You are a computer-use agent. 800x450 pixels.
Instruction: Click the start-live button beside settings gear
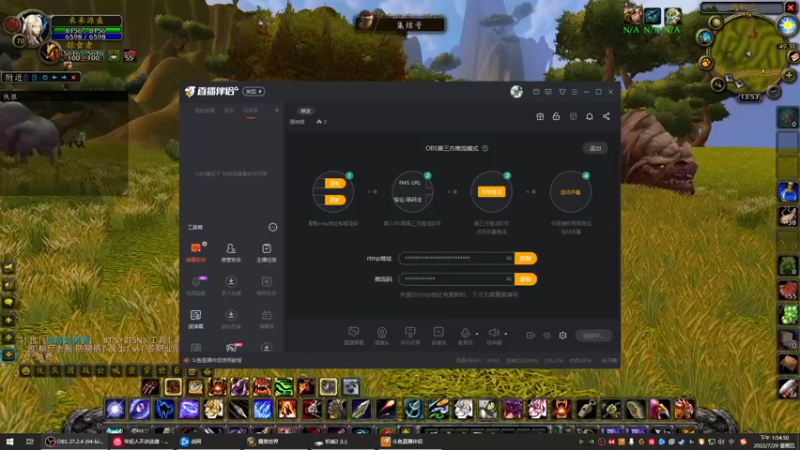coord(594,335)
